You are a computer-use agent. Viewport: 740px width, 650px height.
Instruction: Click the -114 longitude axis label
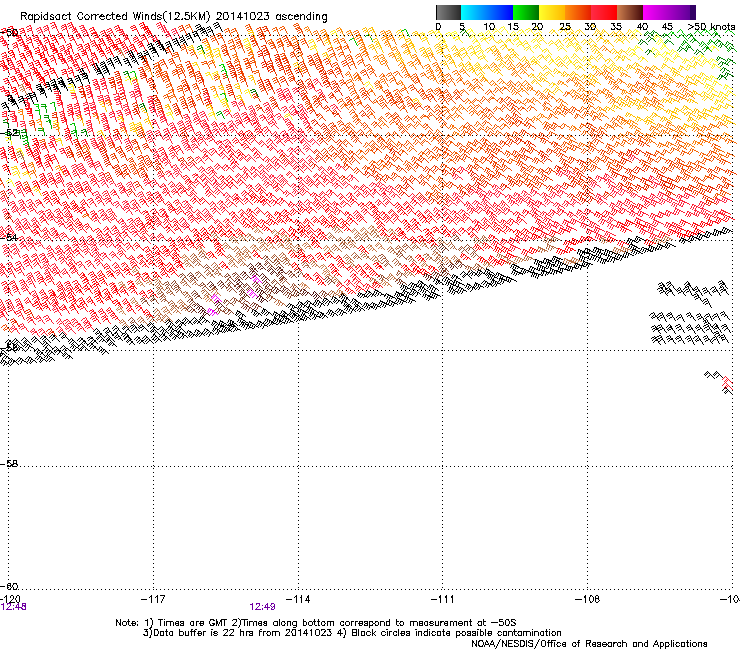298,599
